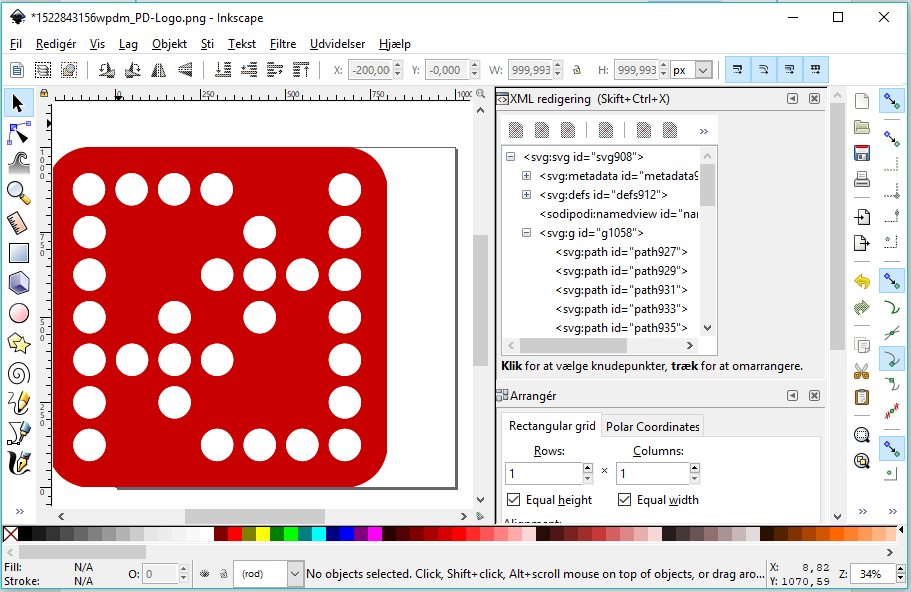
Task: Select the path927 node in XML tree
Action: click(x=621, y=252)
